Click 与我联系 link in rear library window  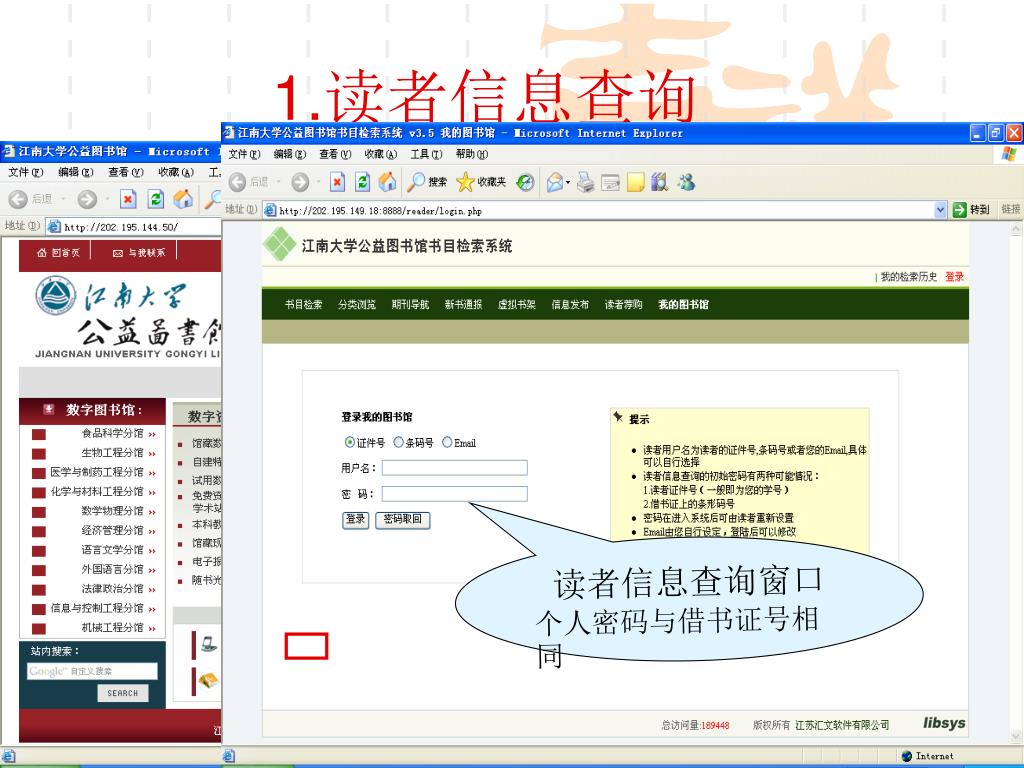(x=139, y=253)
